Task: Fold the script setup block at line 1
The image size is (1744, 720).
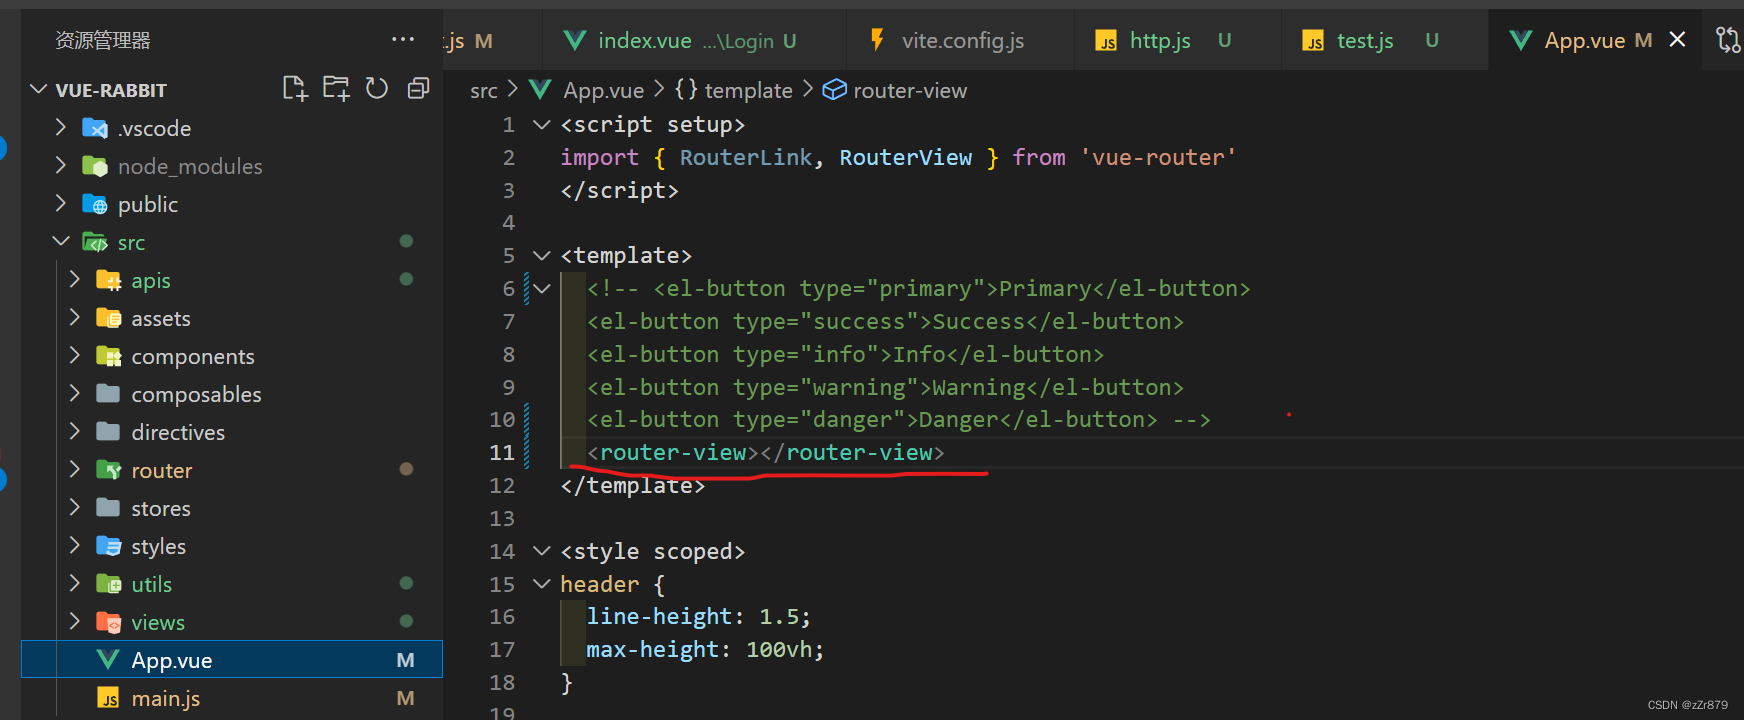Action: click(x=542, y=124)
